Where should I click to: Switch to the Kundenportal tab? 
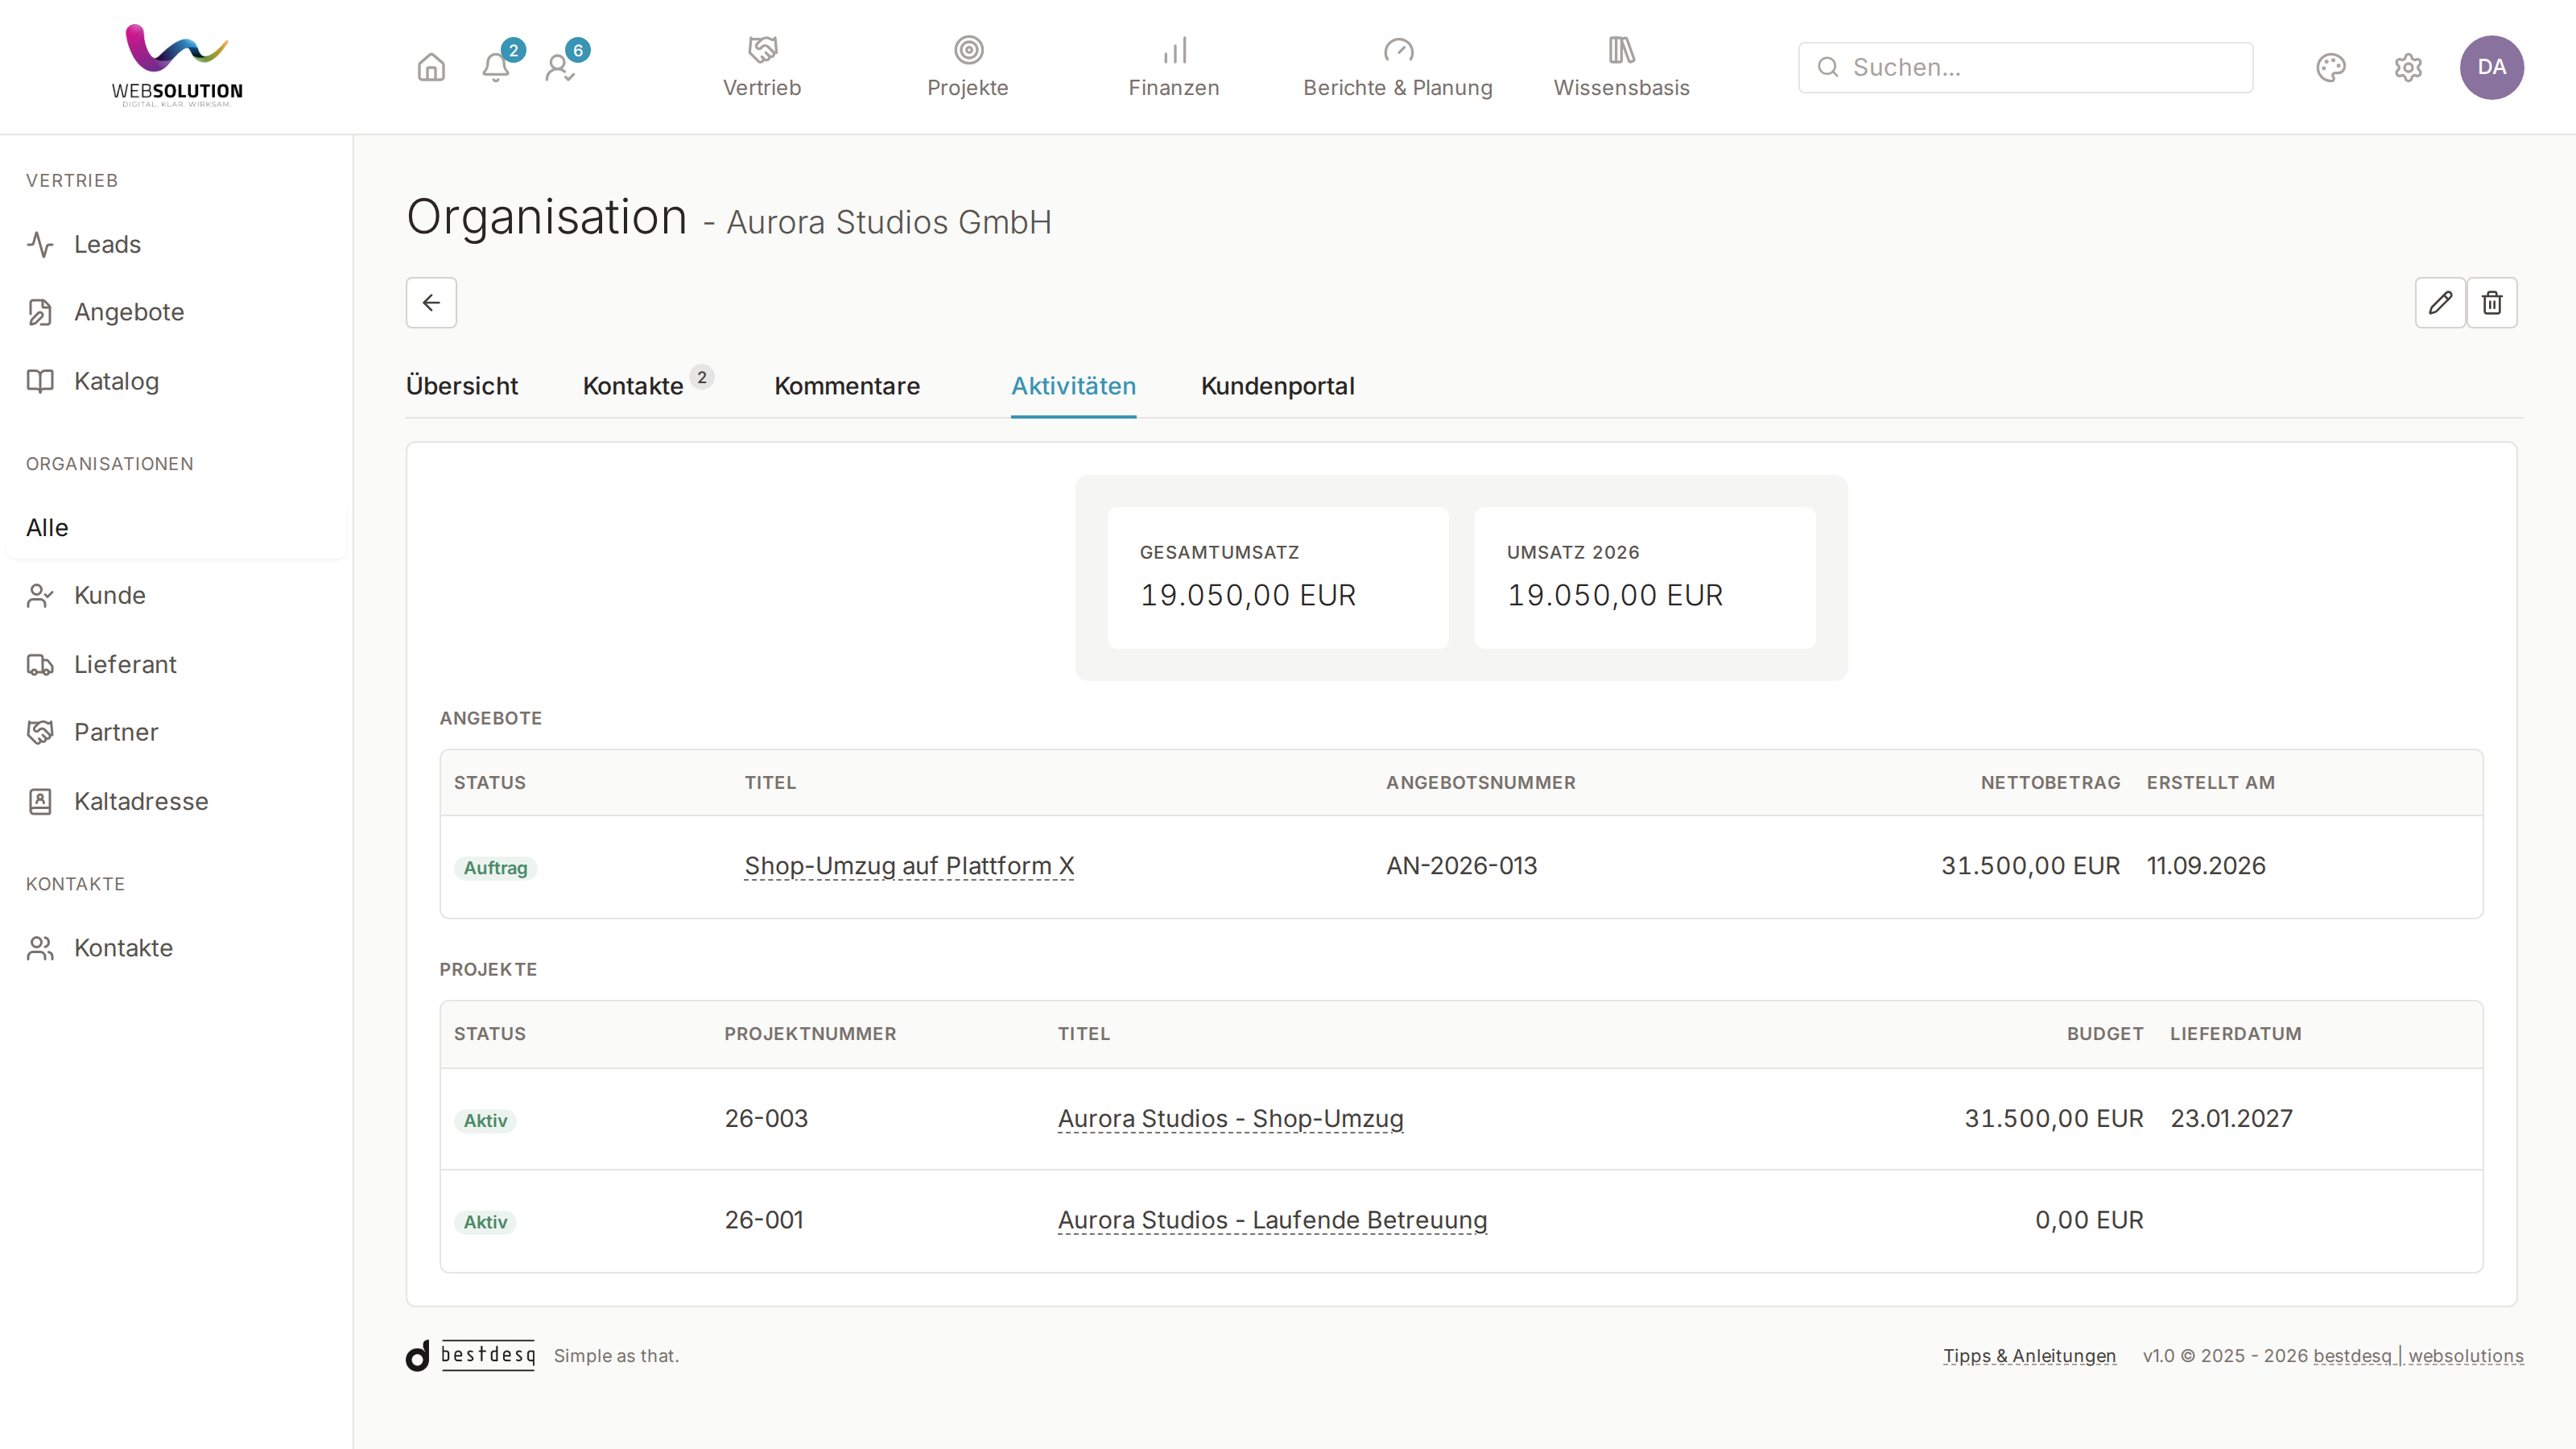point(1277,386)
